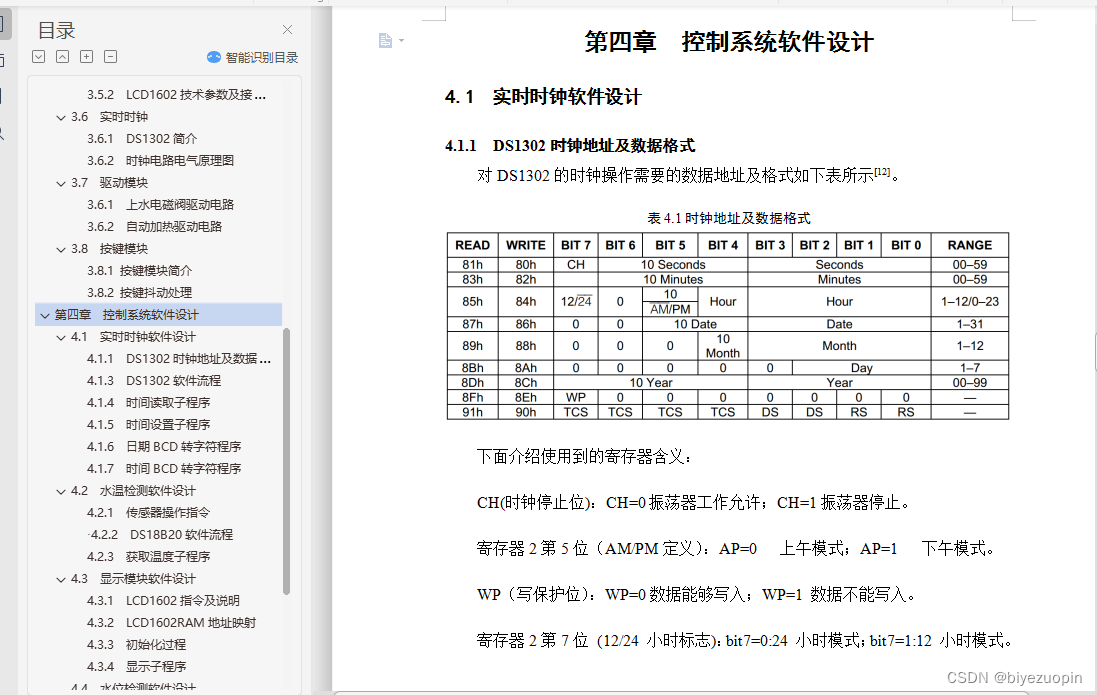The width and height of the screenshot is (1097, 695).
Task: Click the 8Dh read address cell
Action: click(x=472, y=383)
